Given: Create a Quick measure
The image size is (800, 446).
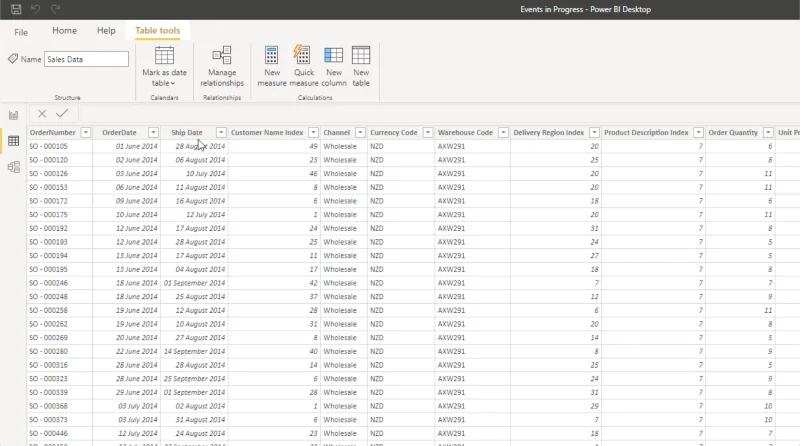Looking at the screenshot, I should pyautogui.click(x=304, y=66).
